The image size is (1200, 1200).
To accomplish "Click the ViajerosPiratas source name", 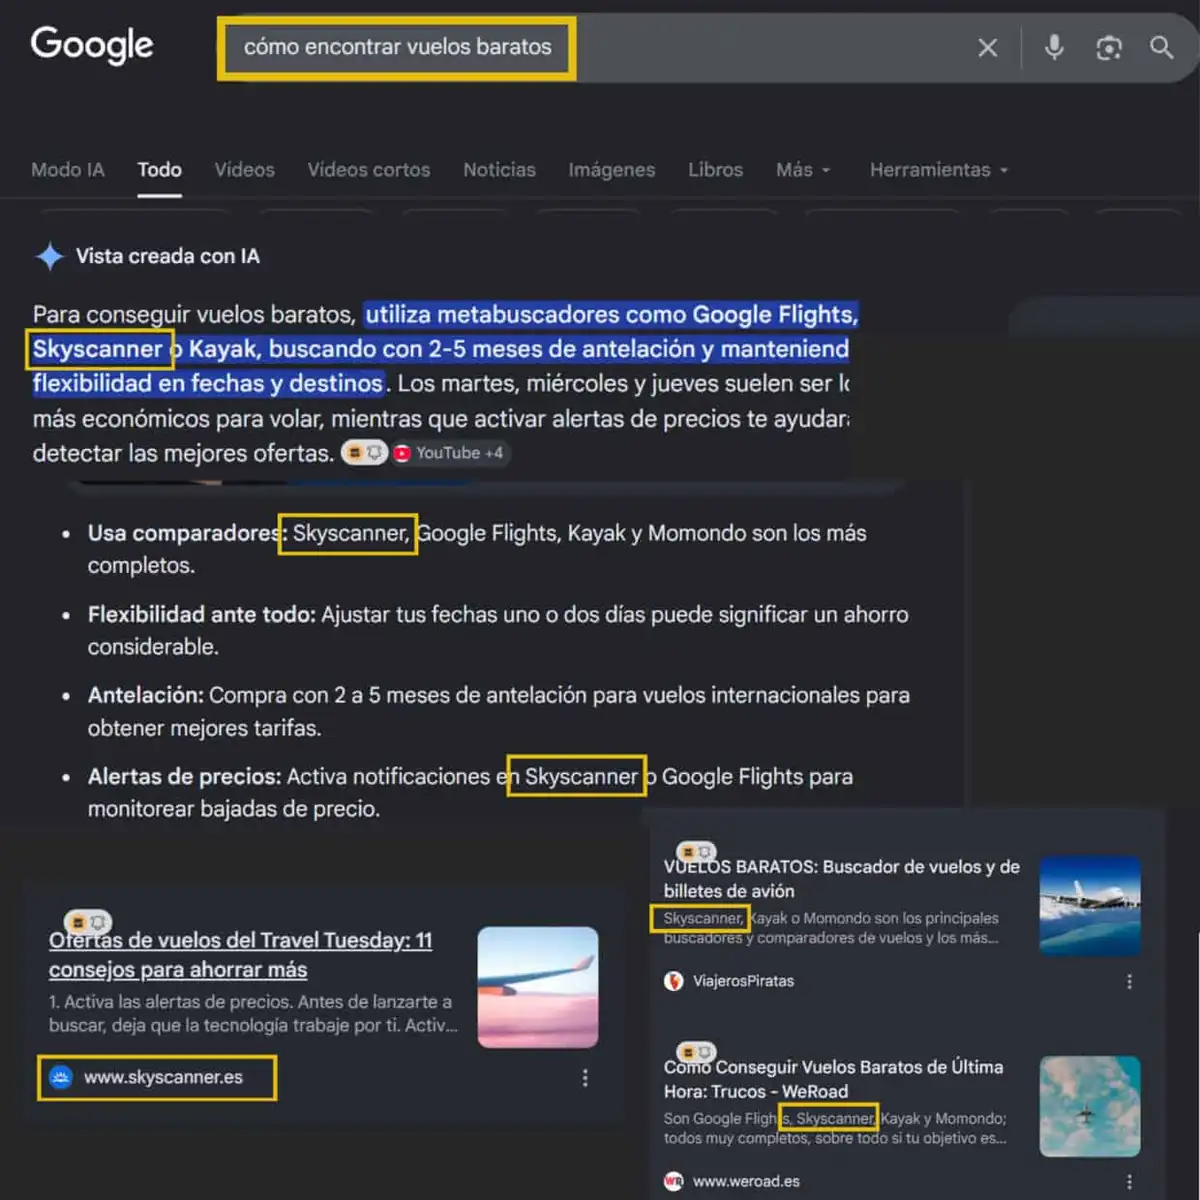I will 743,981.
